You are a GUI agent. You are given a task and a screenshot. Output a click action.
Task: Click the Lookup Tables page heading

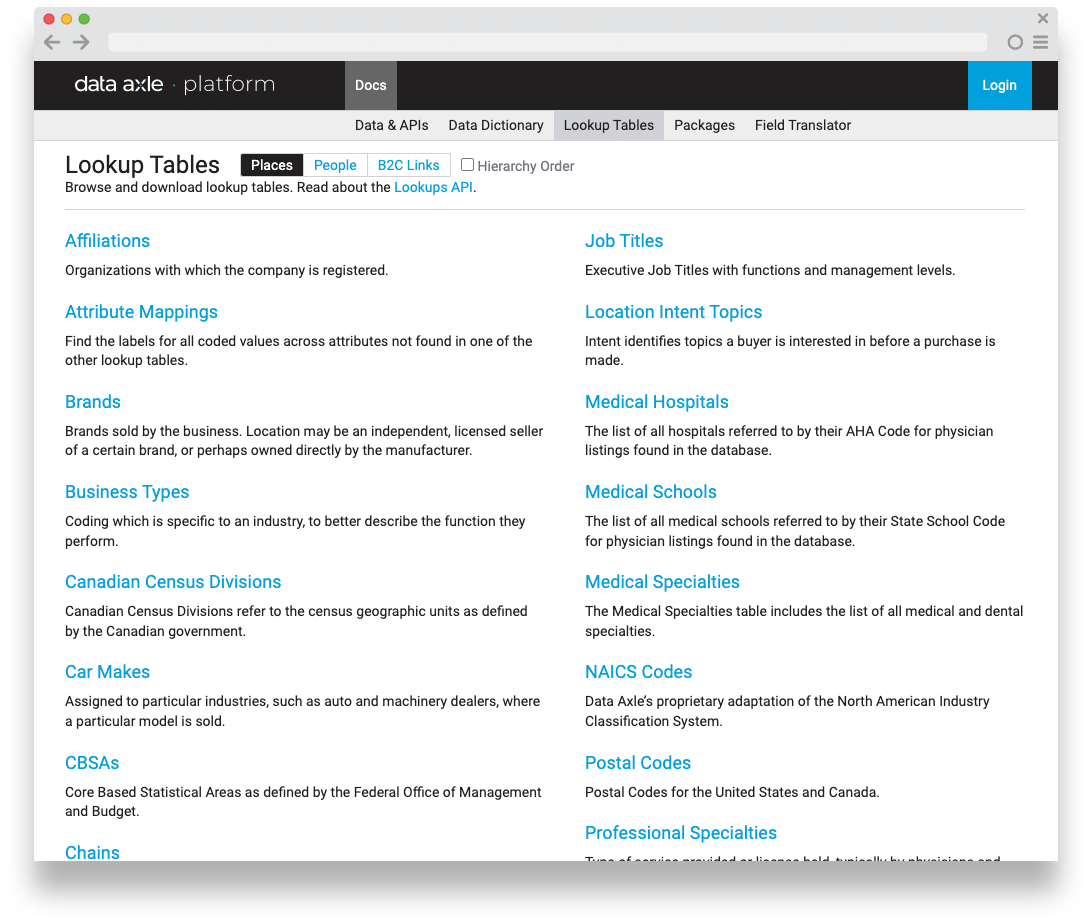(x=143, y=165)
